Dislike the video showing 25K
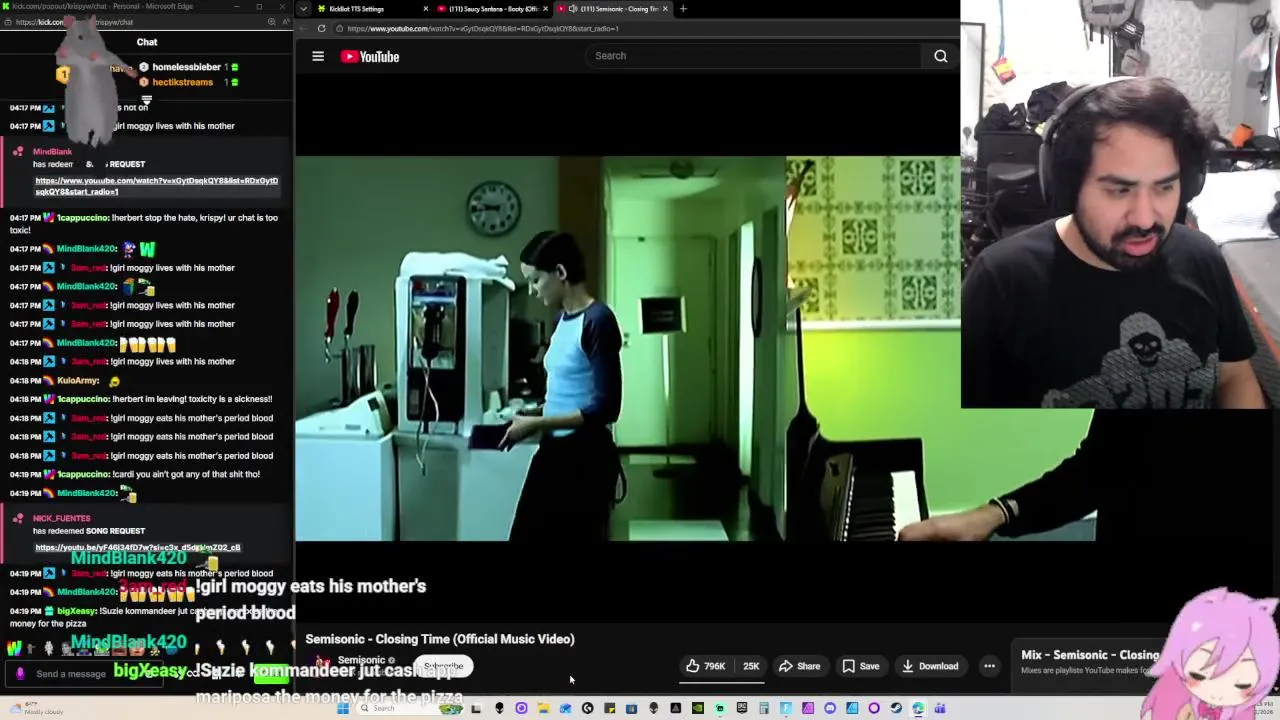This screenshot has width=1280, height=720. (x=750, y=666)
